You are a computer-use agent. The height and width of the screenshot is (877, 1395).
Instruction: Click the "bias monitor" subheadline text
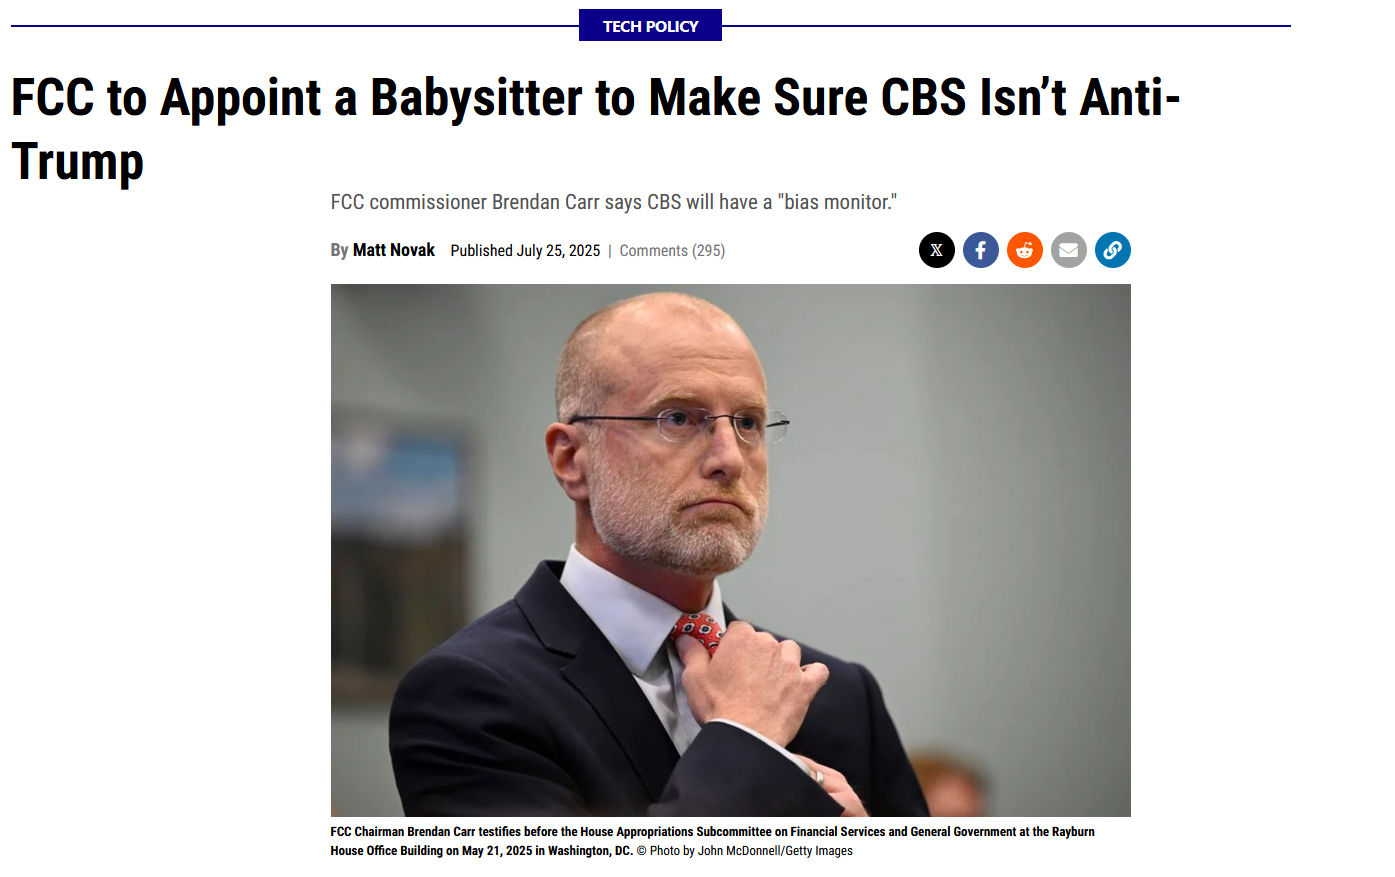click(613, 202)
